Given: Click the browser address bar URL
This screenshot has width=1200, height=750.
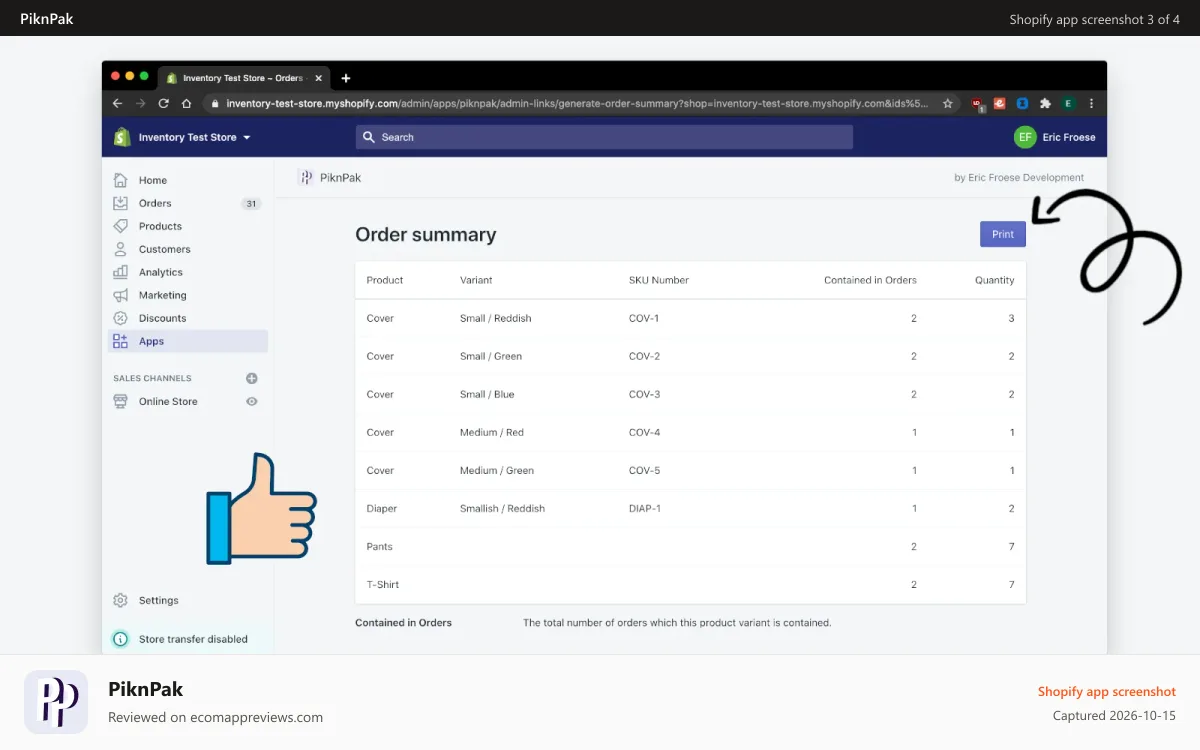Looking at the screenshot, I should [x=577, y=103].
